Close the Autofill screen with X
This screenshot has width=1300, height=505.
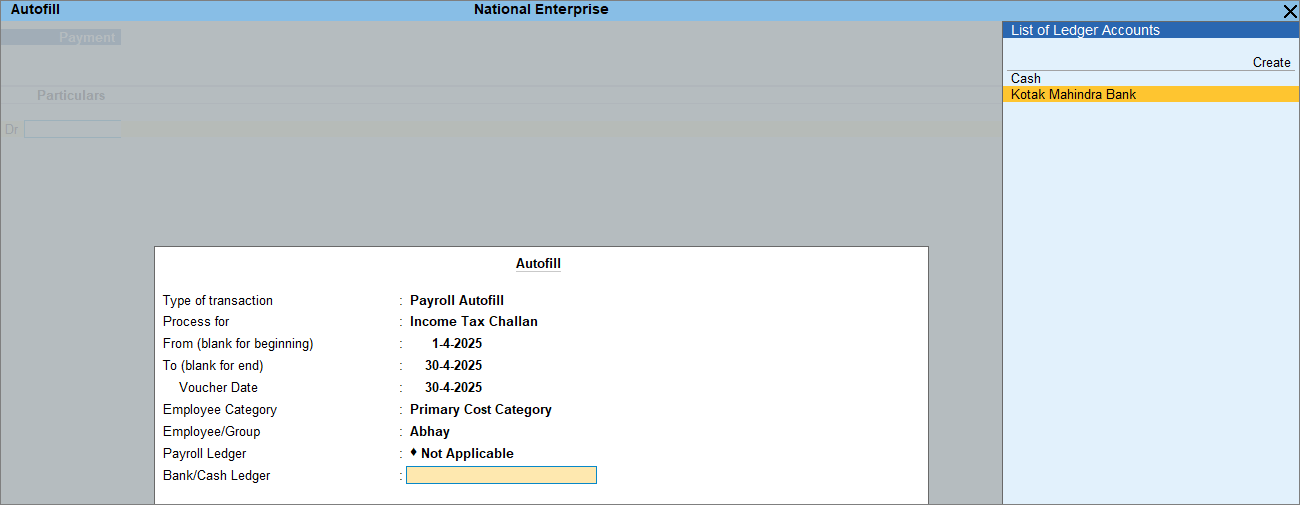click(x=1289, y=11)
